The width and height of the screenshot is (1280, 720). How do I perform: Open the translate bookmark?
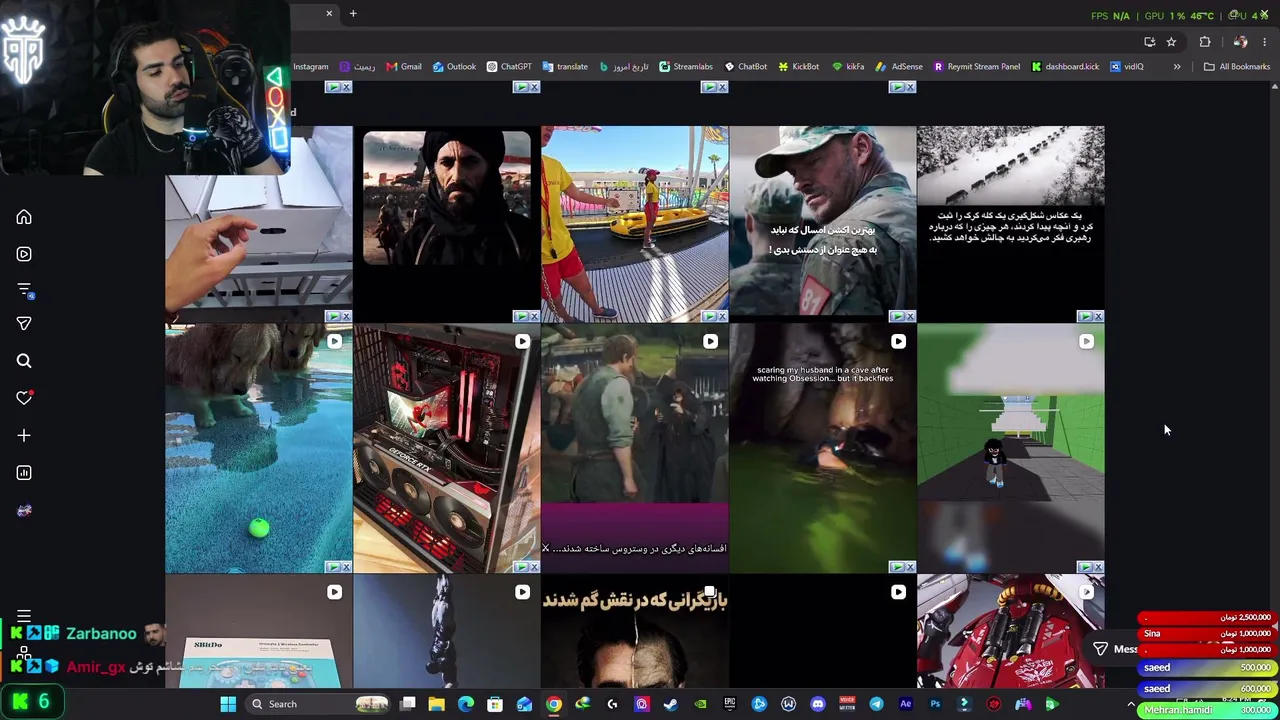pos(565,67)
